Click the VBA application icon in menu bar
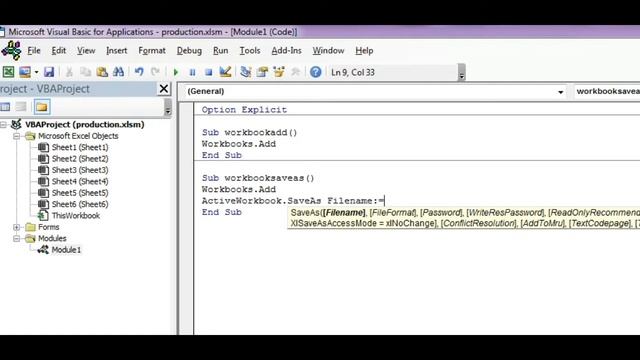This screenshot has width=640, height=360. tap(11, 50)
